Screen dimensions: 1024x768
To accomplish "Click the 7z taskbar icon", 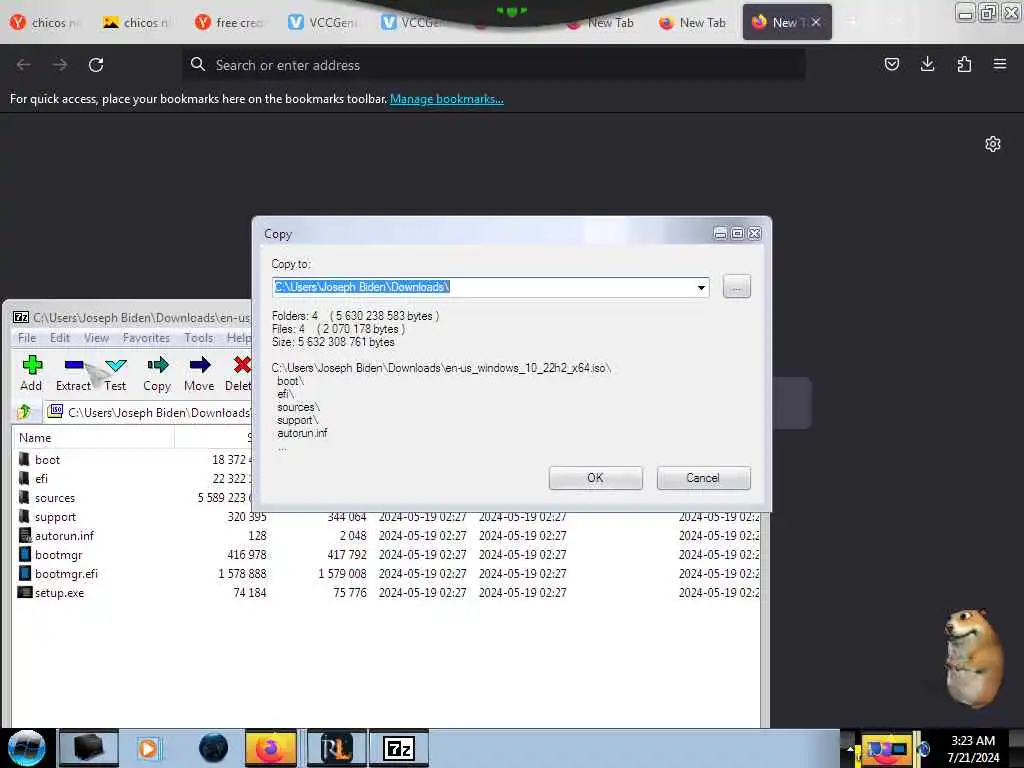I will pos(398,748).
